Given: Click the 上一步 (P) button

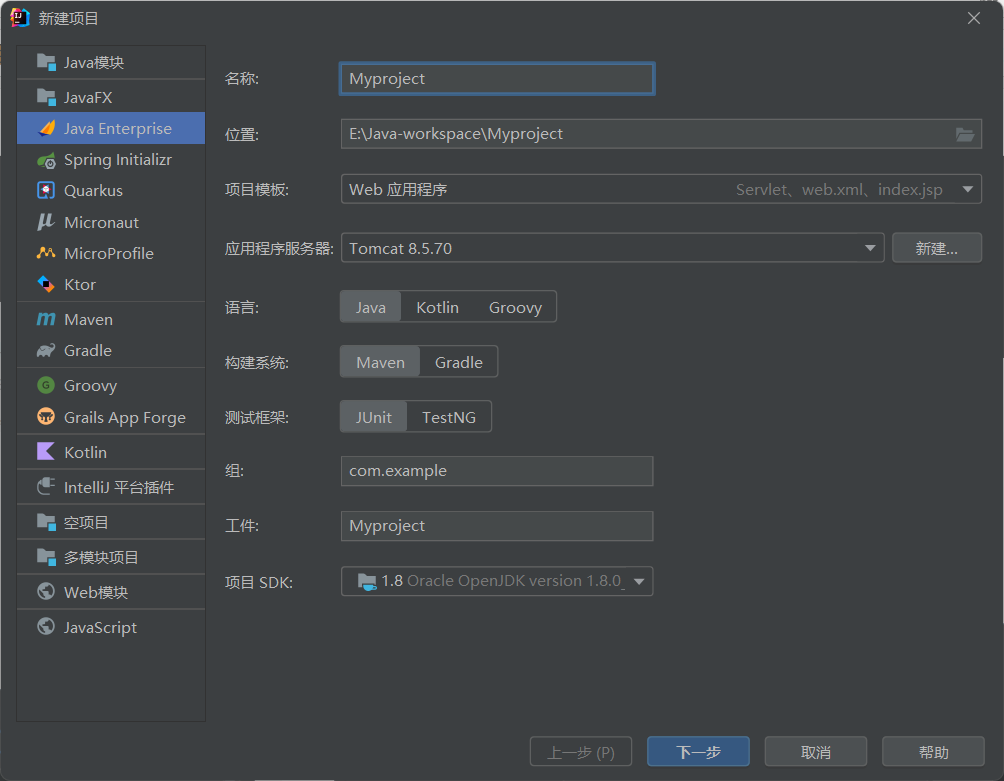Looking at the screenshot, I should (581, 752).
